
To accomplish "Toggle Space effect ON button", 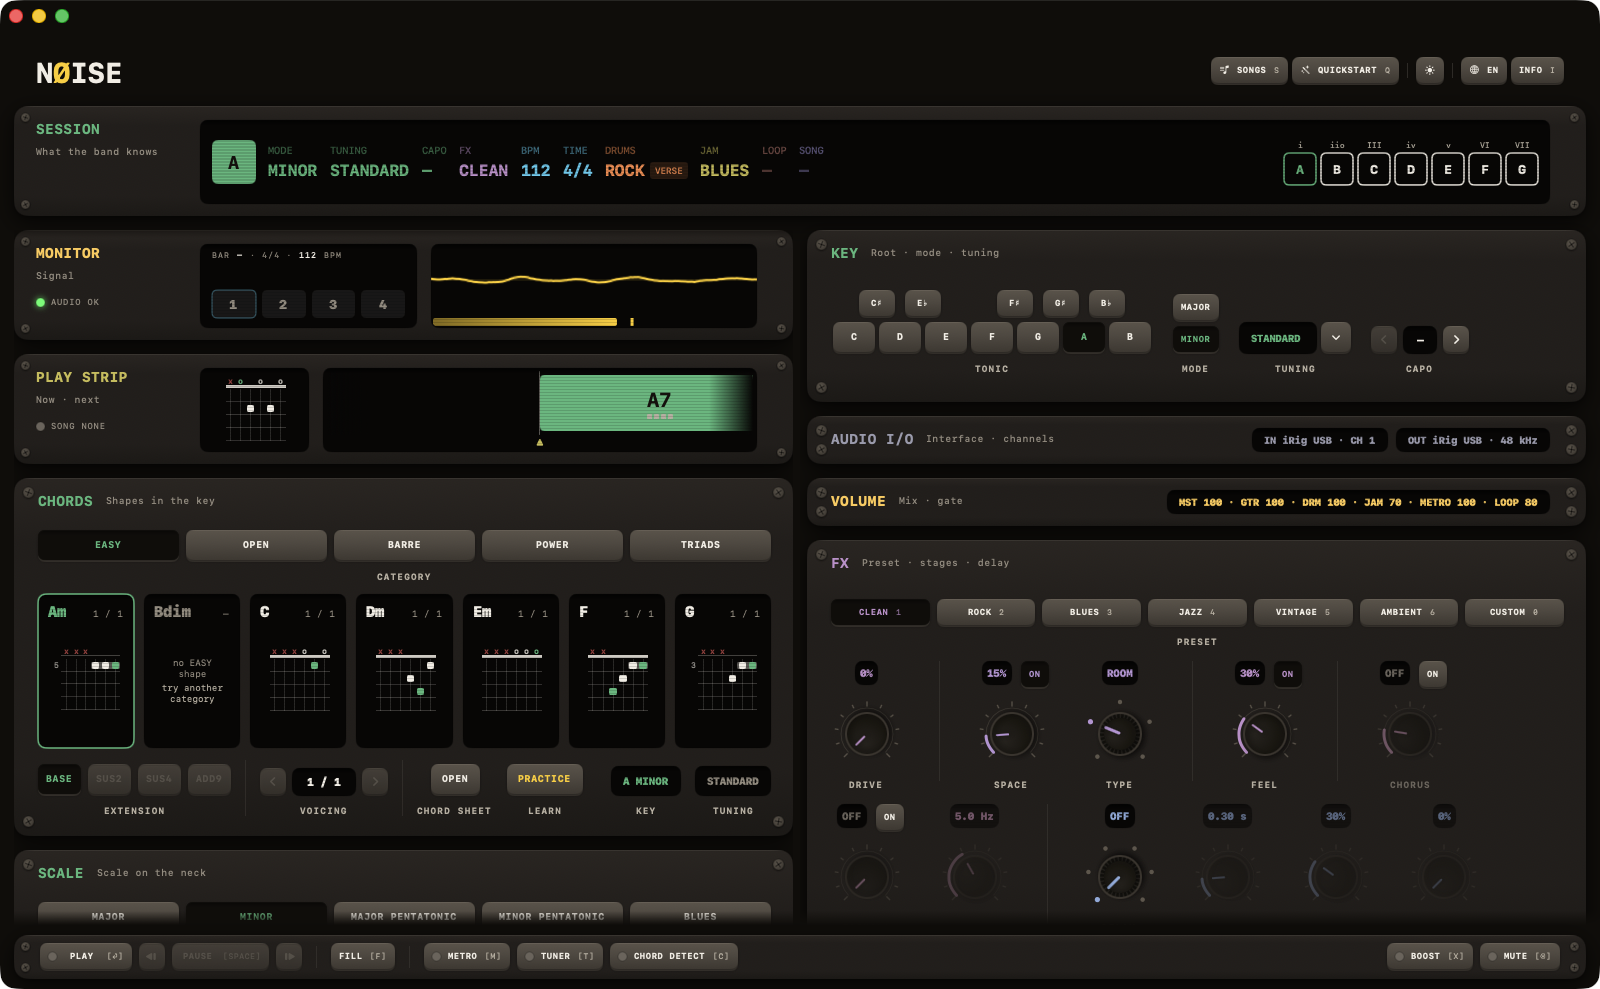I will (1034, 674).
